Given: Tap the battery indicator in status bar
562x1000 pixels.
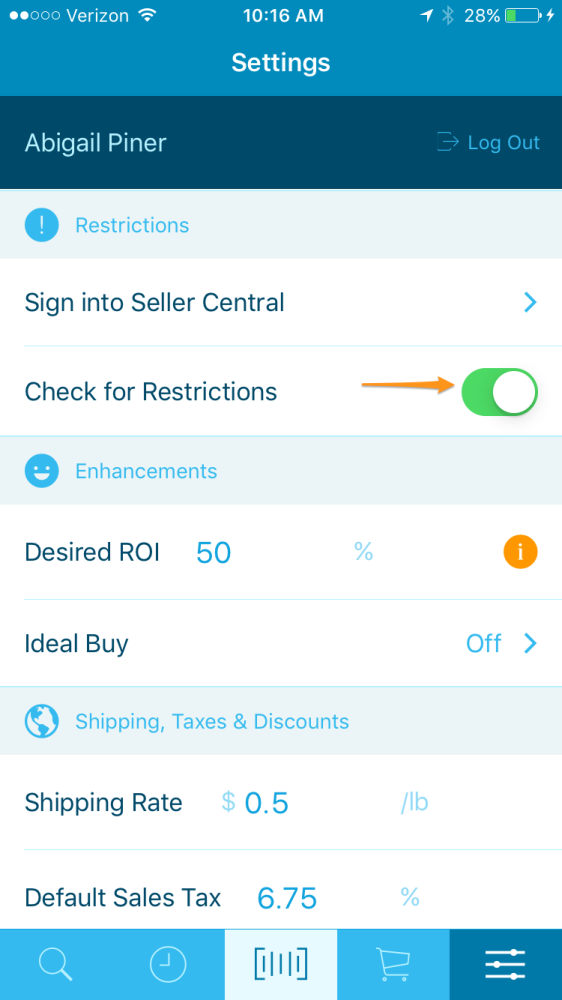Looking at the screenshot, I should [x=521, y=16].
